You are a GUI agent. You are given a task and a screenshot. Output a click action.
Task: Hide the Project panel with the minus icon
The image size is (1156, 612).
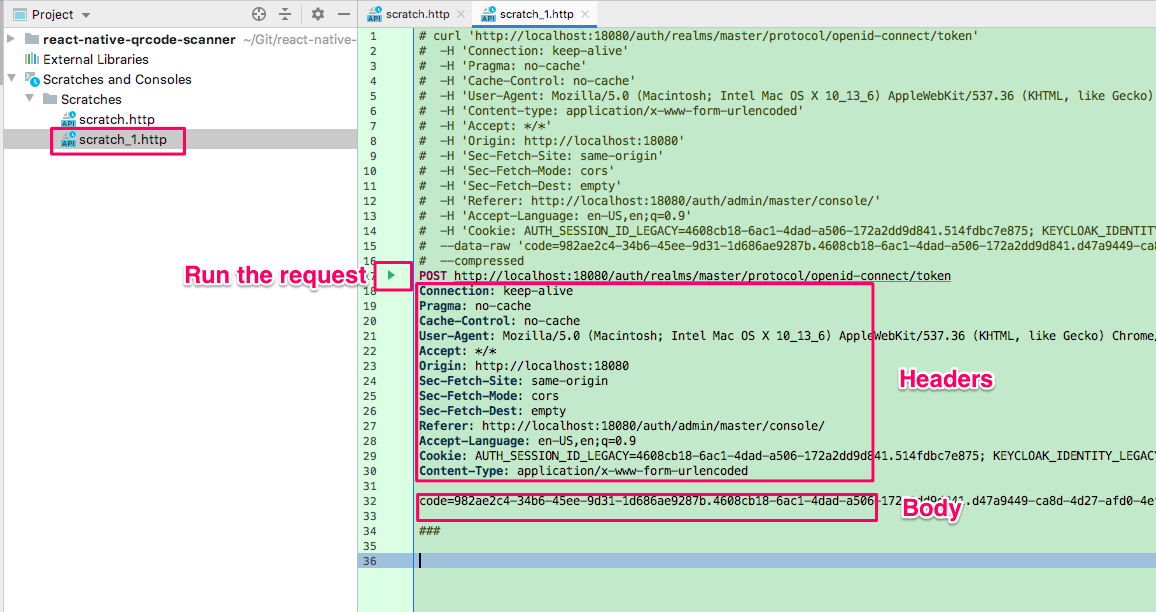pyautogui.click(x=344, y=14)
